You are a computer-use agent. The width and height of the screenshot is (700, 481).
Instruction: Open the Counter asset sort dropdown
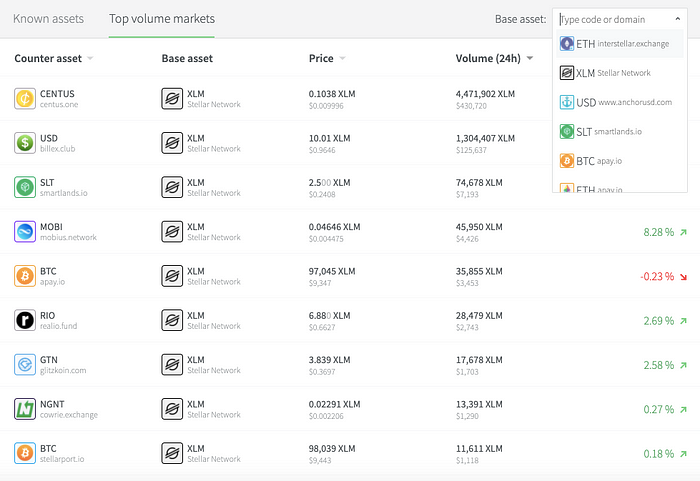pyautogui.click(x=90, y=58)
